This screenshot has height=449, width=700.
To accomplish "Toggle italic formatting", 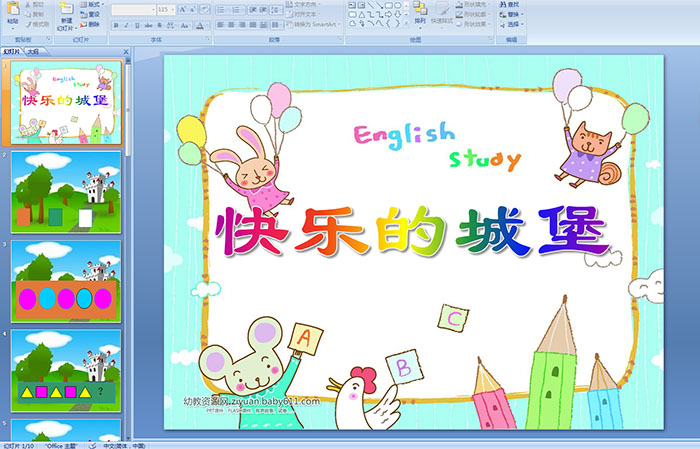I will 126,25.
